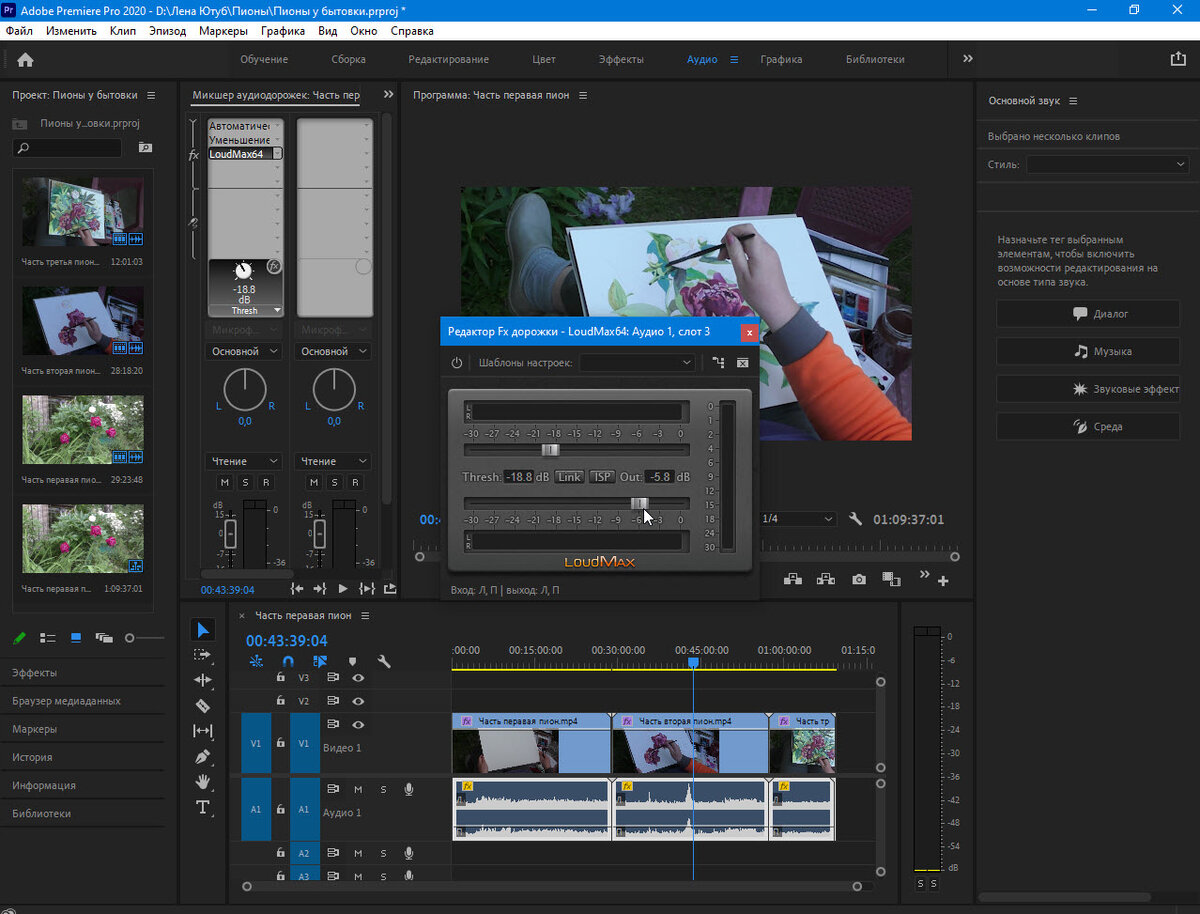Open the Маркеры menu
This screenshot has width=1200, height=914.
(223, 30)
